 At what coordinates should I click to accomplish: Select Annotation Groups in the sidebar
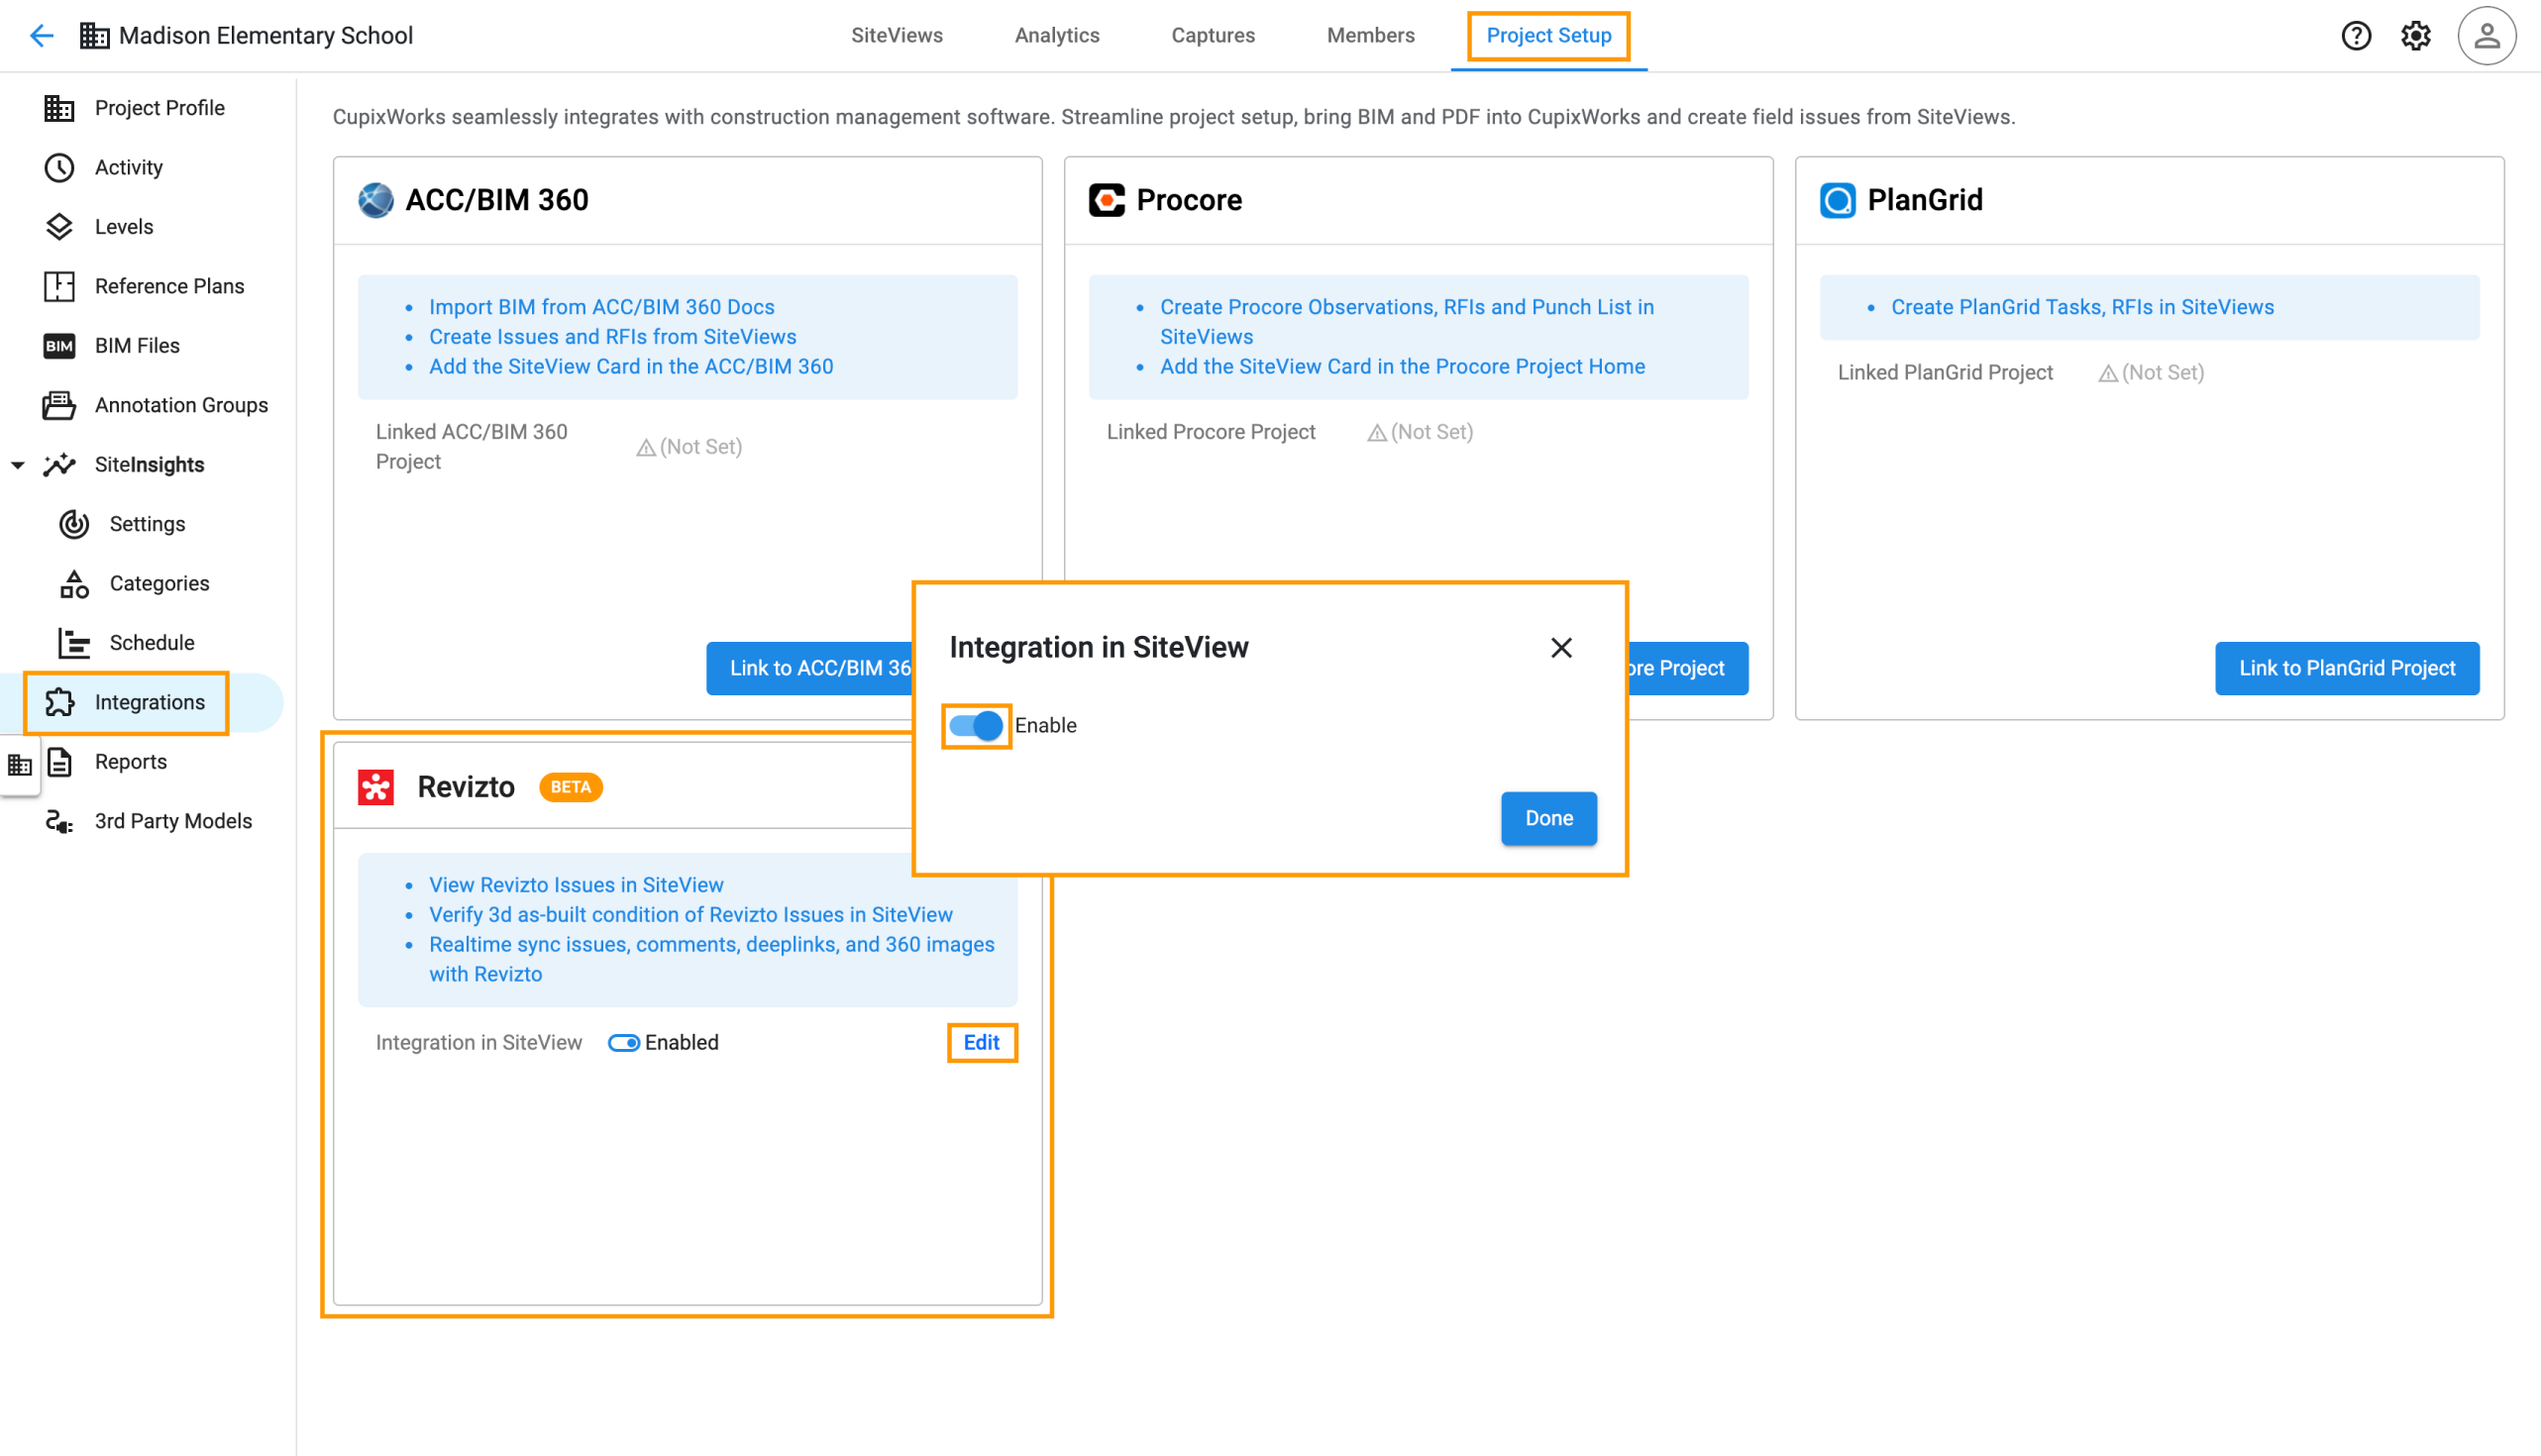coord(181,405)
